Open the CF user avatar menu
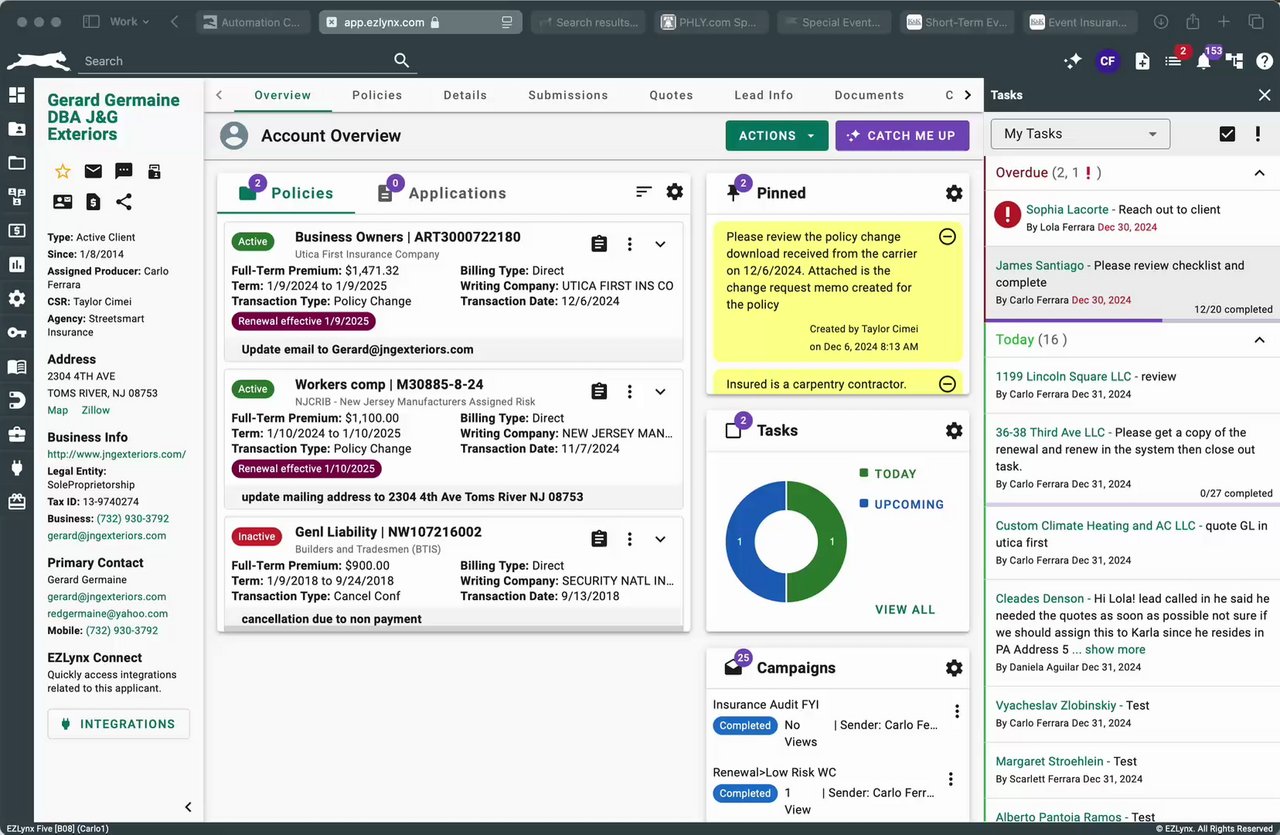 (1107, 61)
